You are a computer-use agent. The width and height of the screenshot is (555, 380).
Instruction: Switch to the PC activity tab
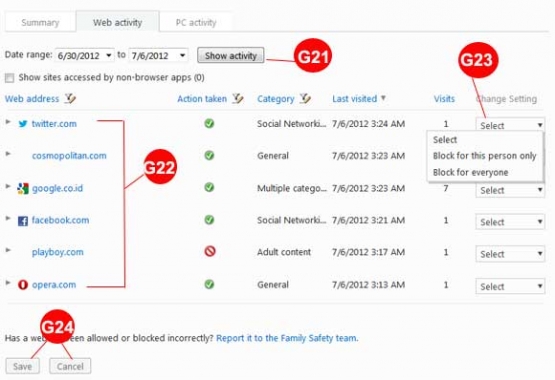pyautogui.click(x=196, y=23)
